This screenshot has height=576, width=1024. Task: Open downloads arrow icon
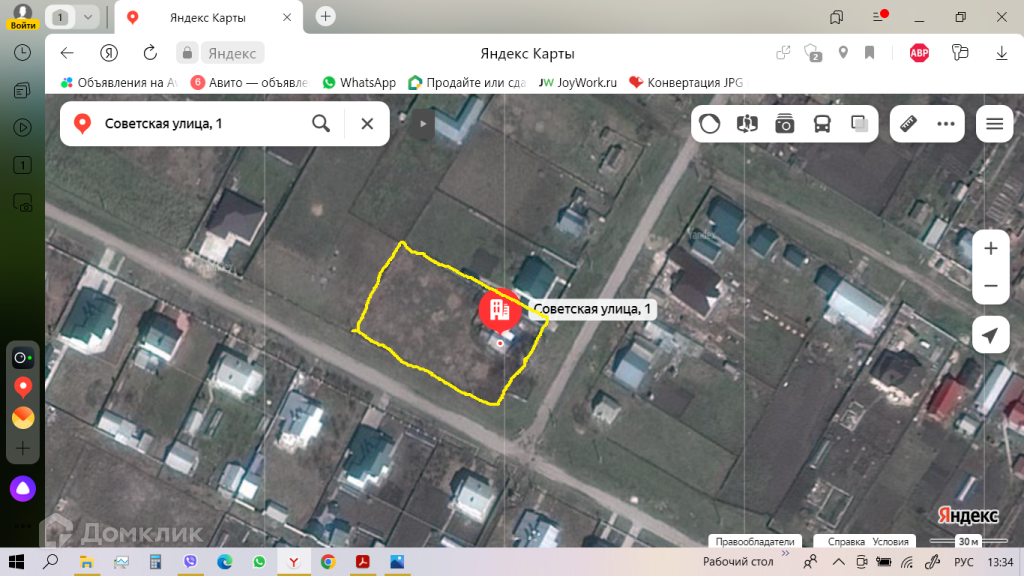point(1001,53)
